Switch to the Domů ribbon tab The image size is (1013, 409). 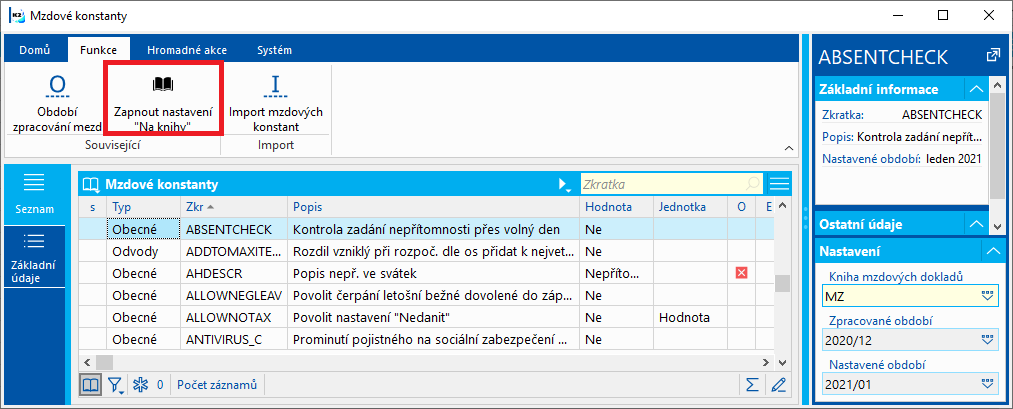point(34,49)
